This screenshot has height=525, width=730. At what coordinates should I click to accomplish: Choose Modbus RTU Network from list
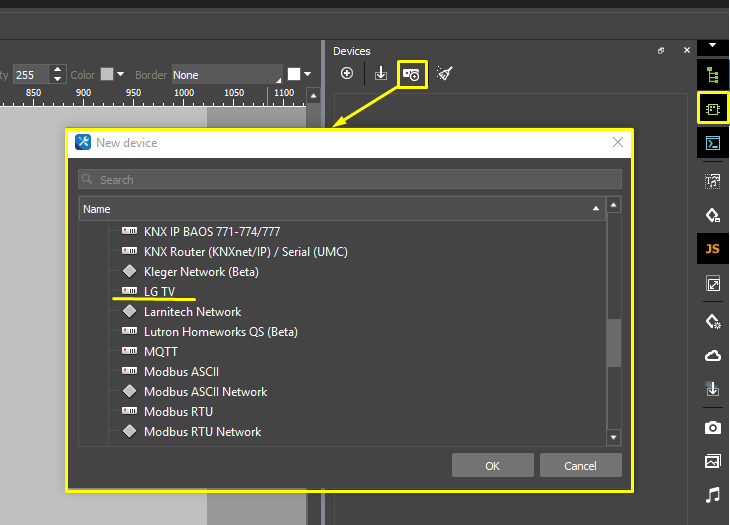[202, 431]
